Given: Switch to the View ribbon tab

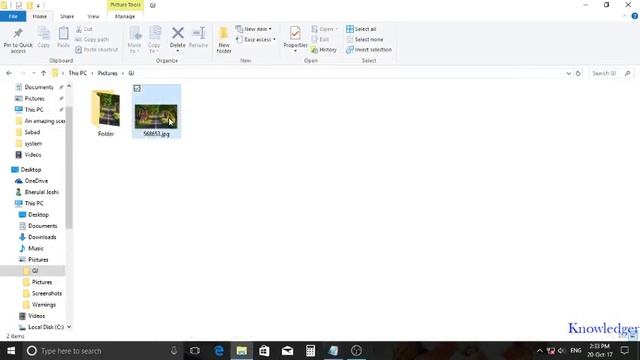Looking at the screenshot, I should 93,16.
